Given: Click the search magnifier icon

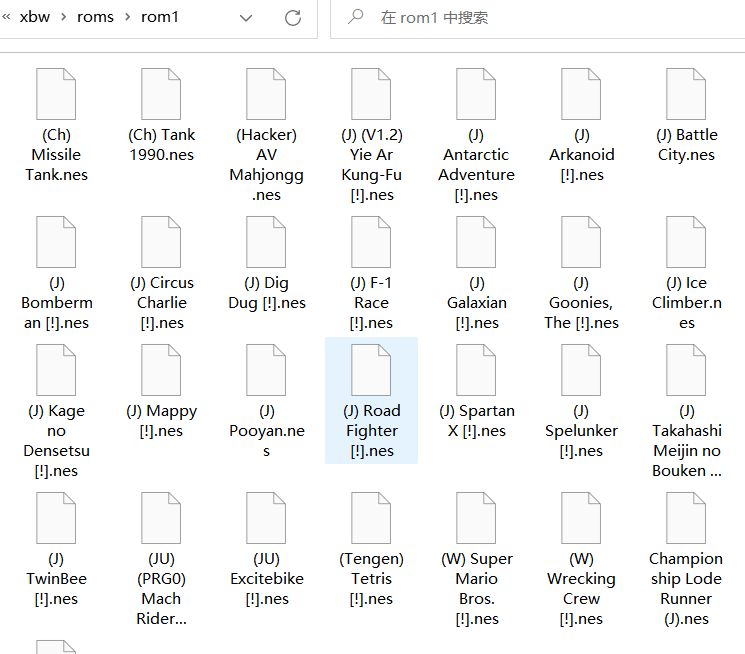Looking at the screenshot, I should click(355, 17).
